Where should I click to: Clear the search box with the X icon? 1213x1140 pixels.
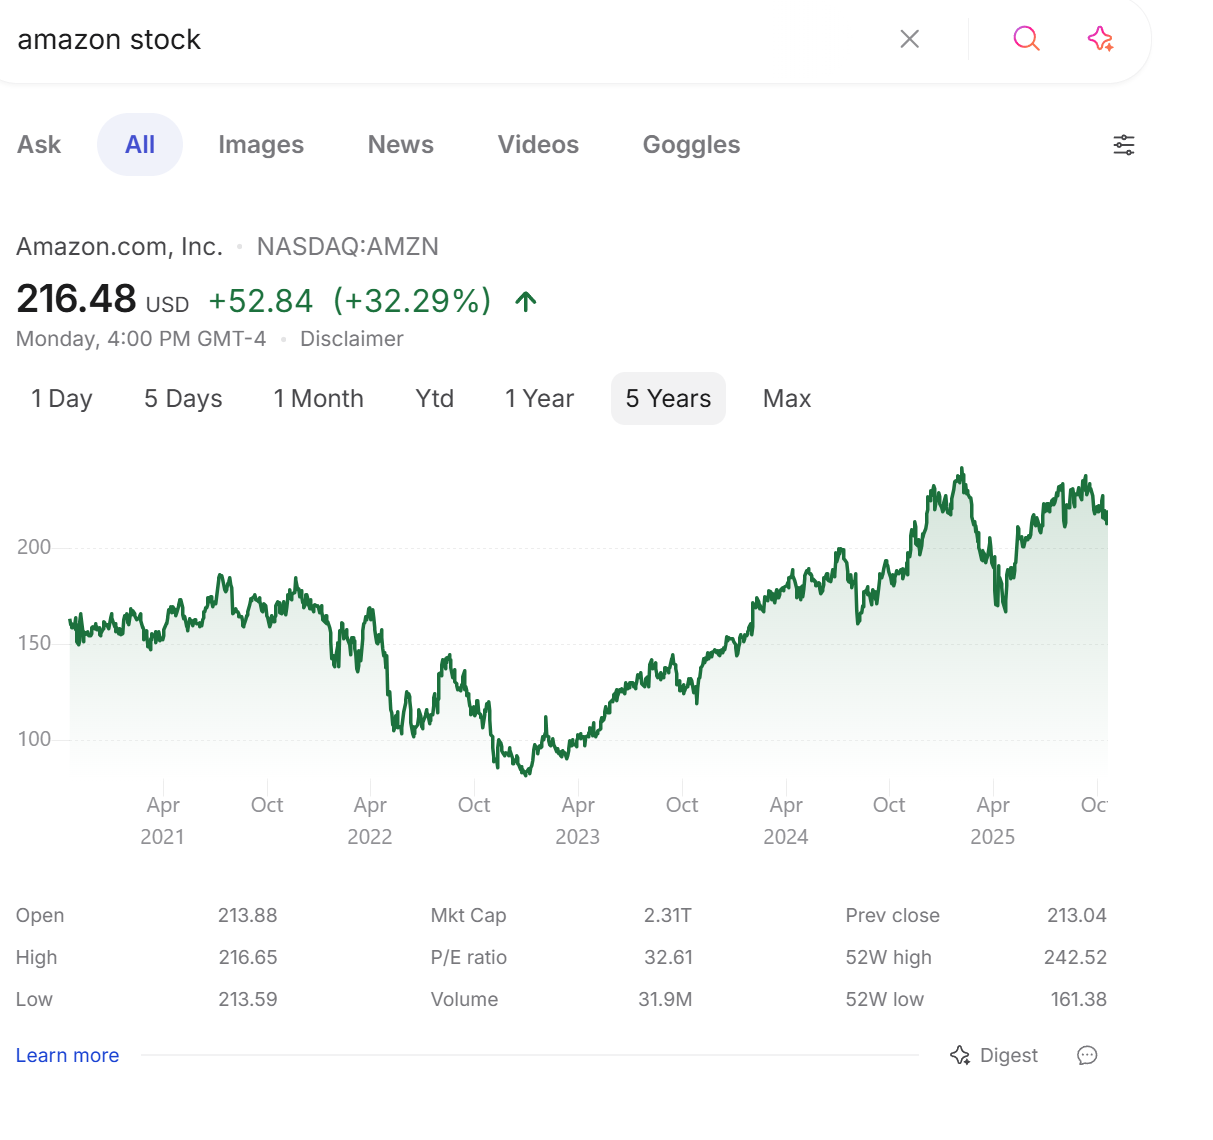coord(909,39)
